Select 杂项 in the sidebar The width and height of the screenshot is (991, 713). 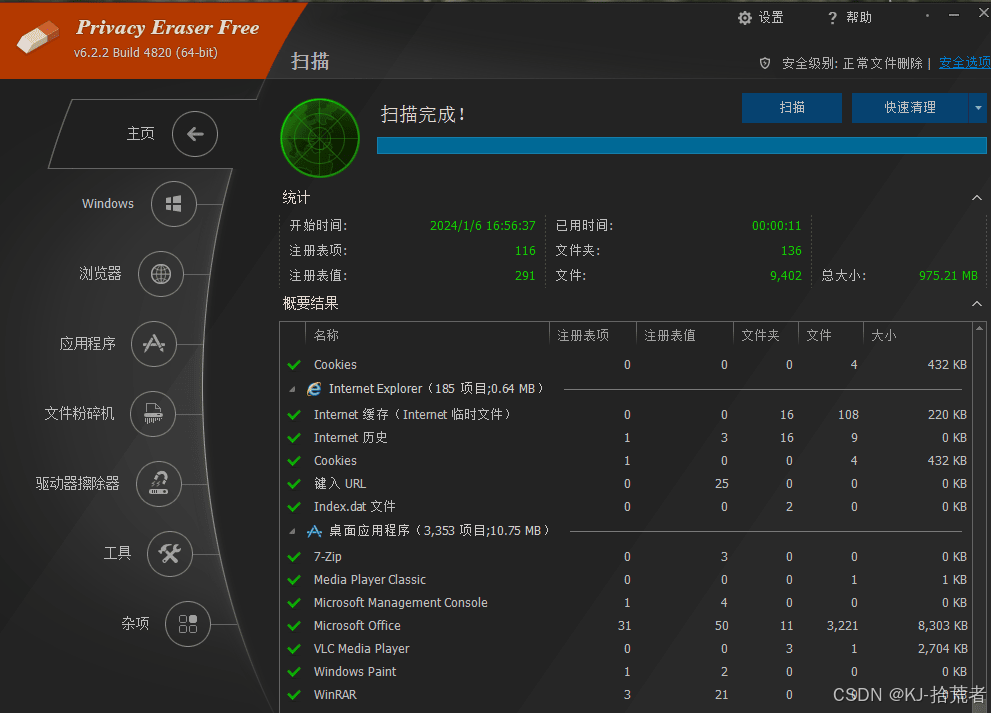pyautogui.click(x=135, y=623)
